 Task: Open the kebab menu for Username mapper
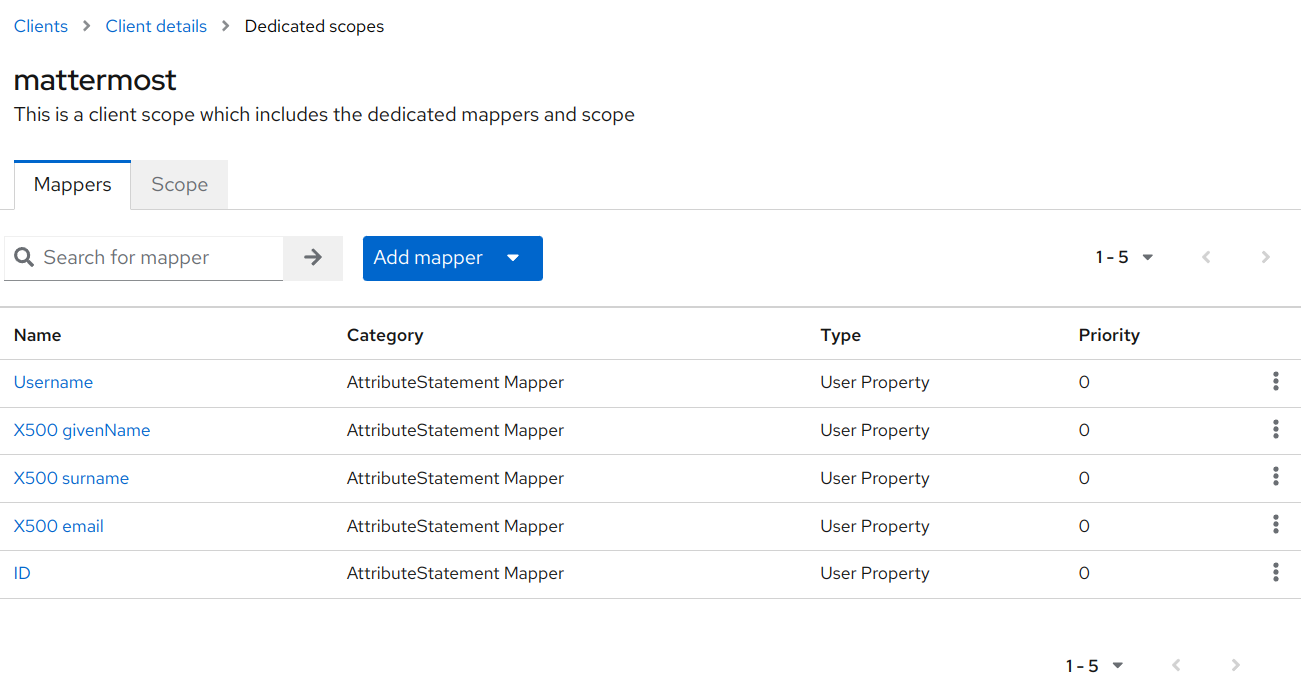(x=1276, y=381)
